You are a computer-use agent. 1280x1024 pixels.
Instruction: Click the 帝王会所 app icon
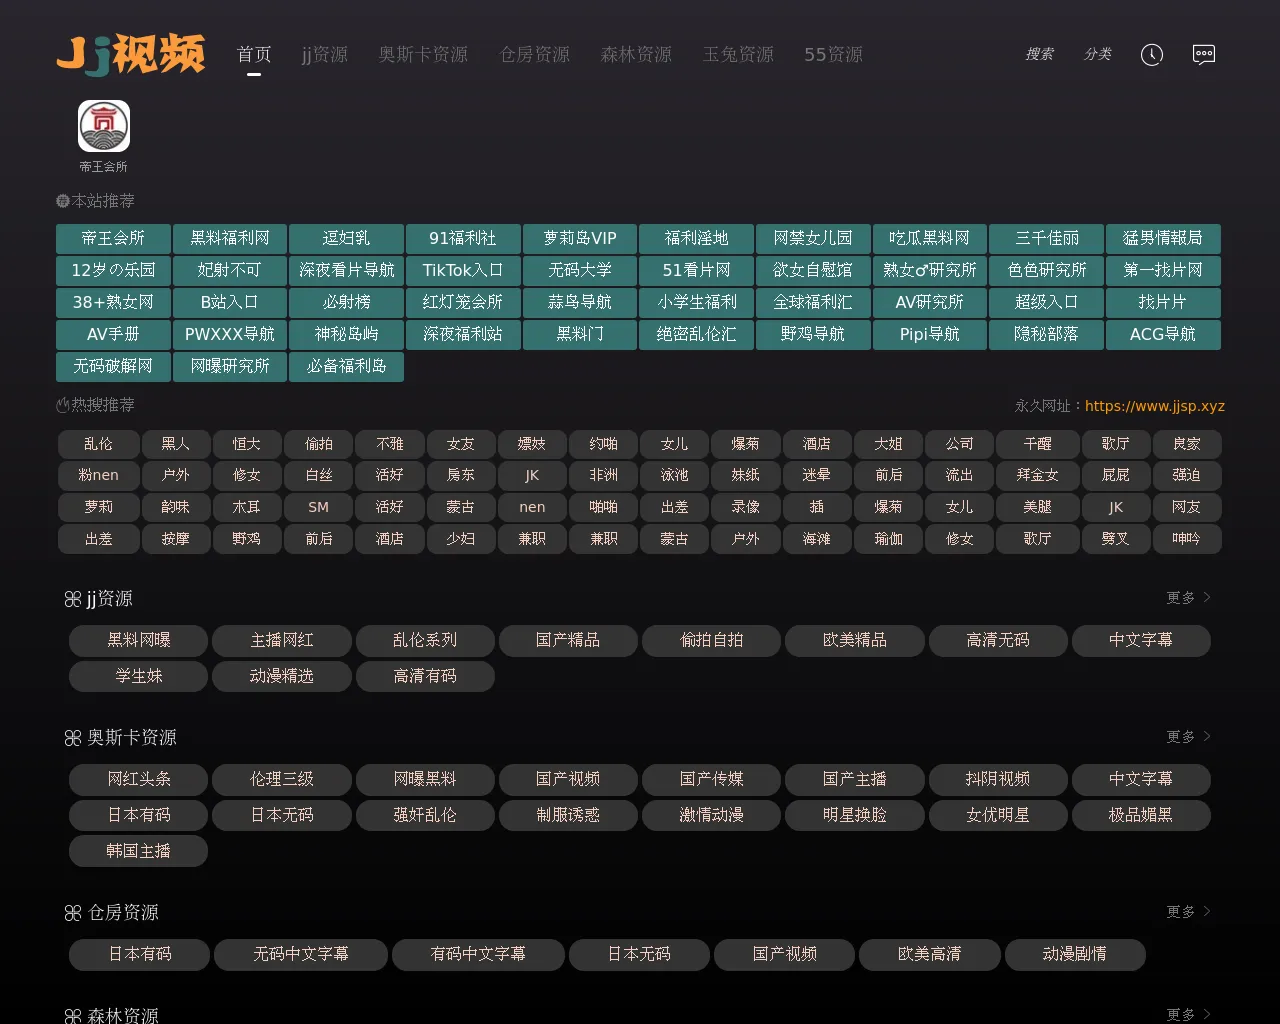[x=104, y=127]
